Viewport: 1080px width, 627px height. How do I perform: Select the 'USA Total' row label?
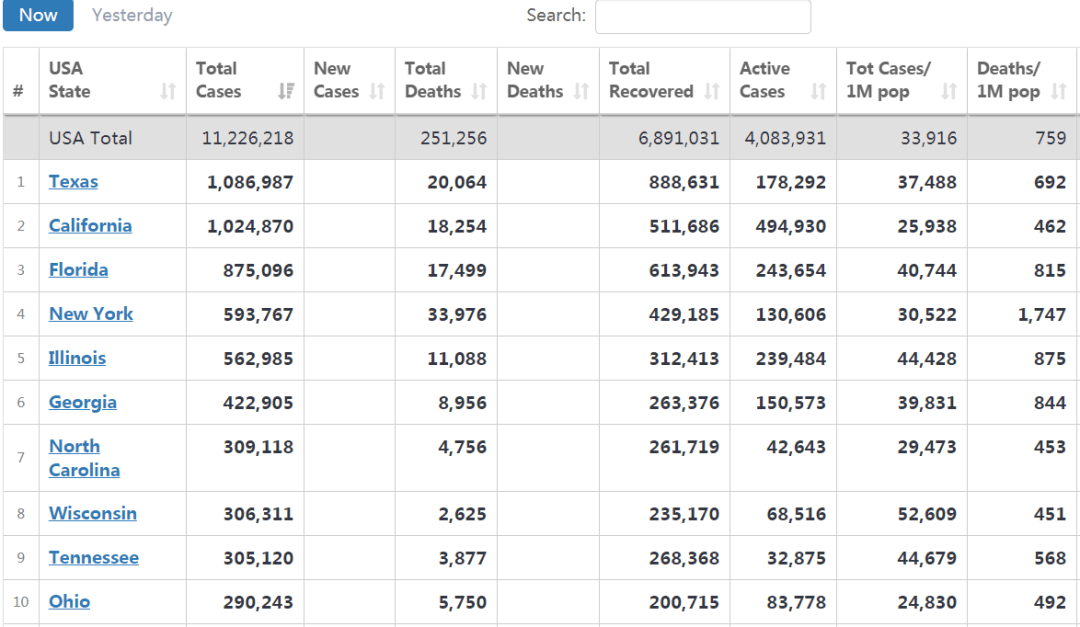90,138
